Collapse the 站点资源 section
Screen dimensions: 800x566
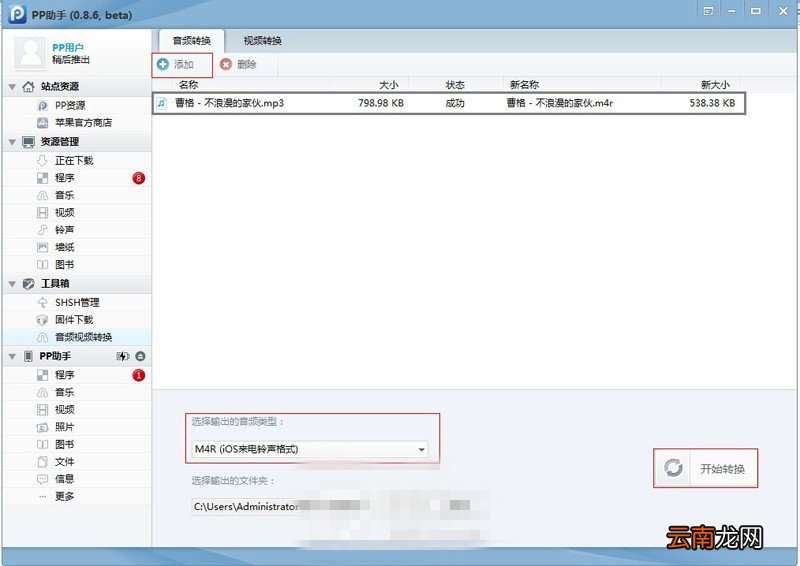[12, 87]
